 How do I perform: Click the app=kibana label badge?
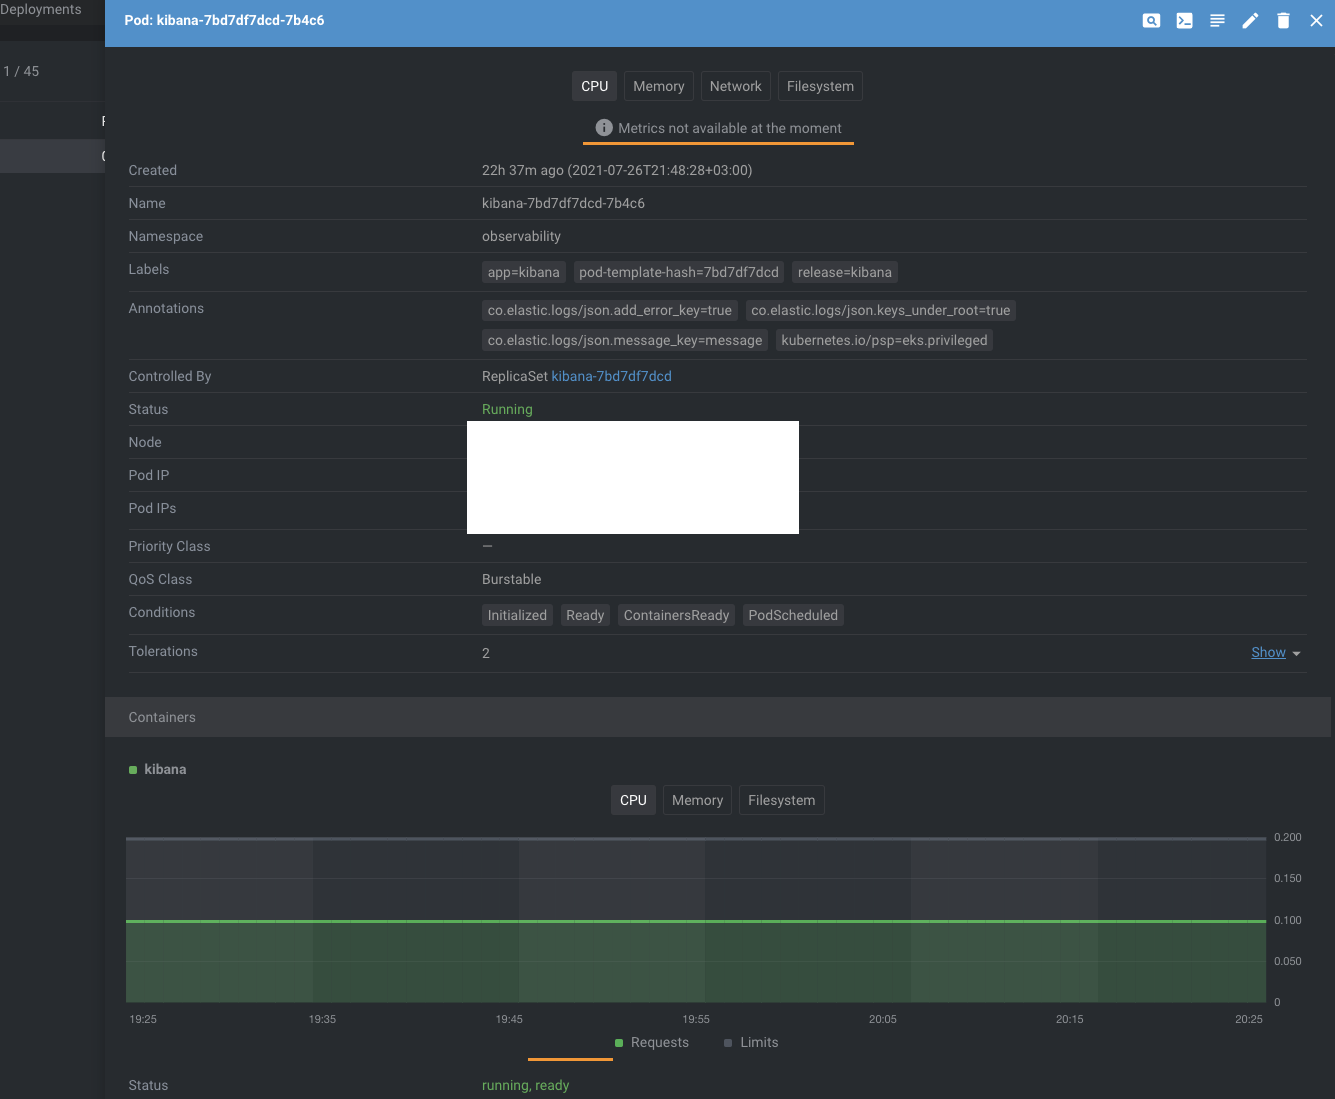click(523, 272)
